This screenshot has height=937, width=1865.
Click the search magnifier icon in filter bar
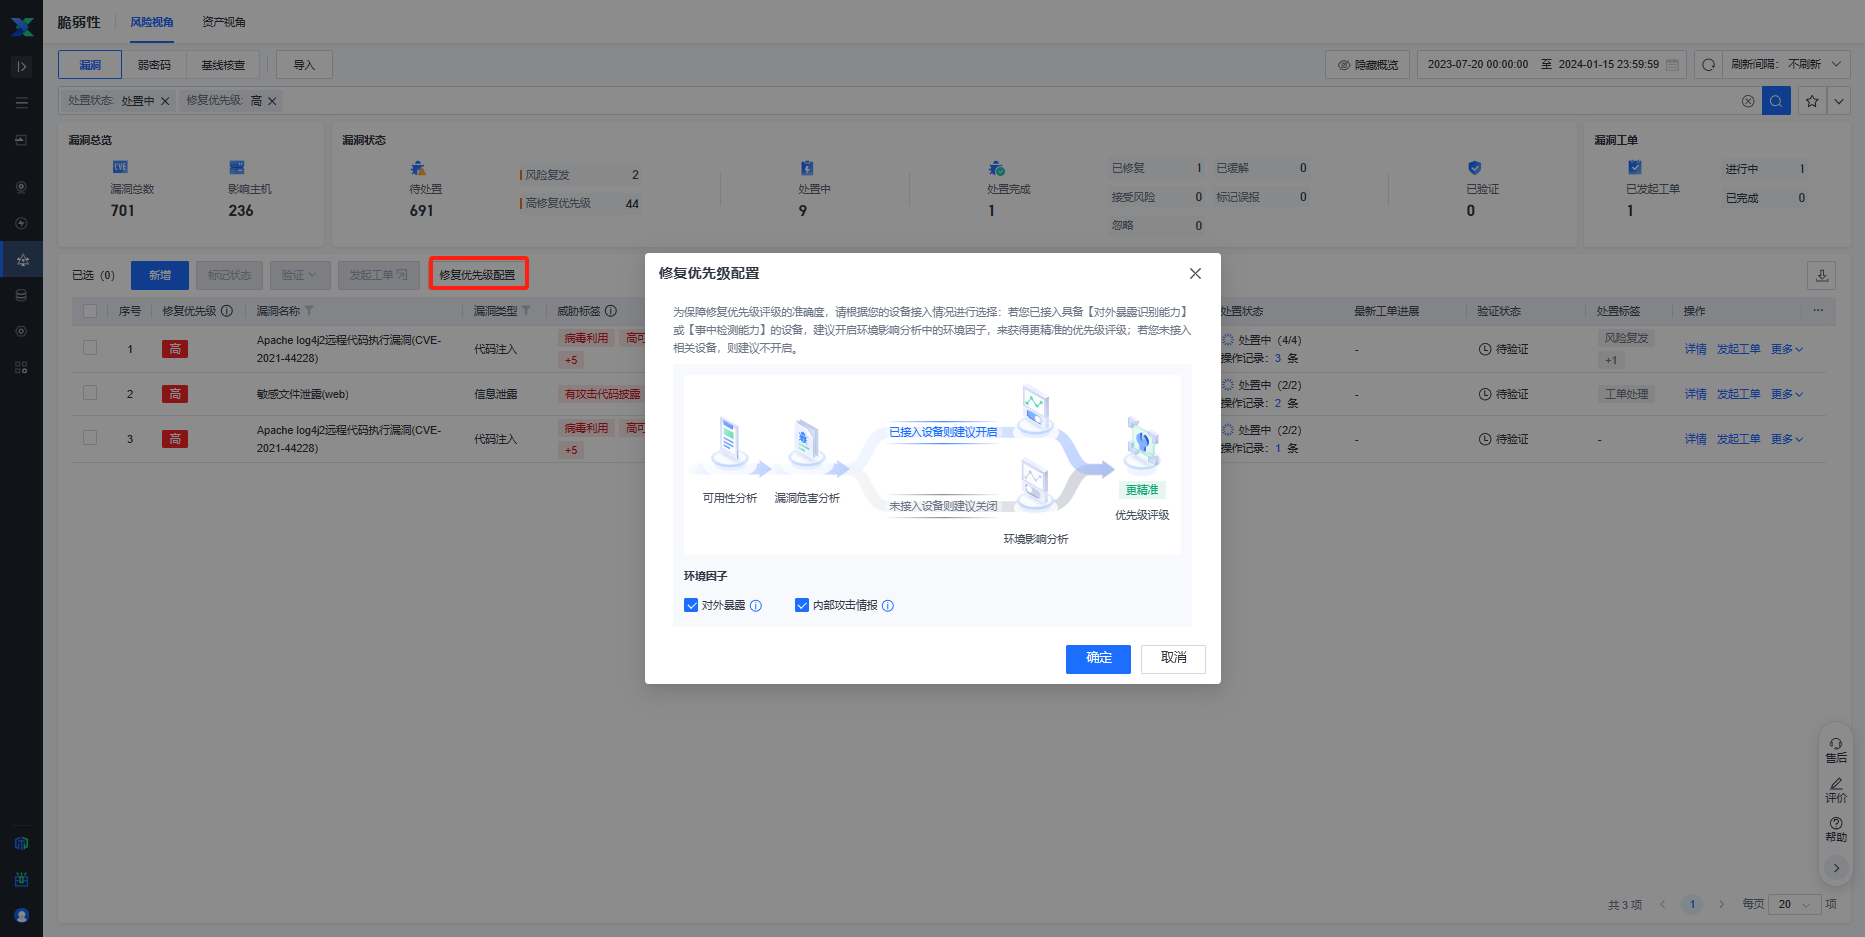point(1776,101)
